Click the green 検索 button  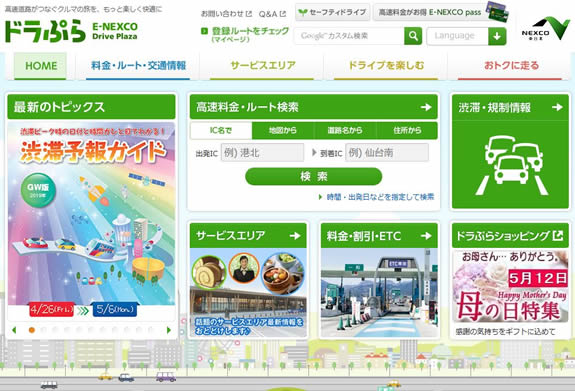(314, 176)
